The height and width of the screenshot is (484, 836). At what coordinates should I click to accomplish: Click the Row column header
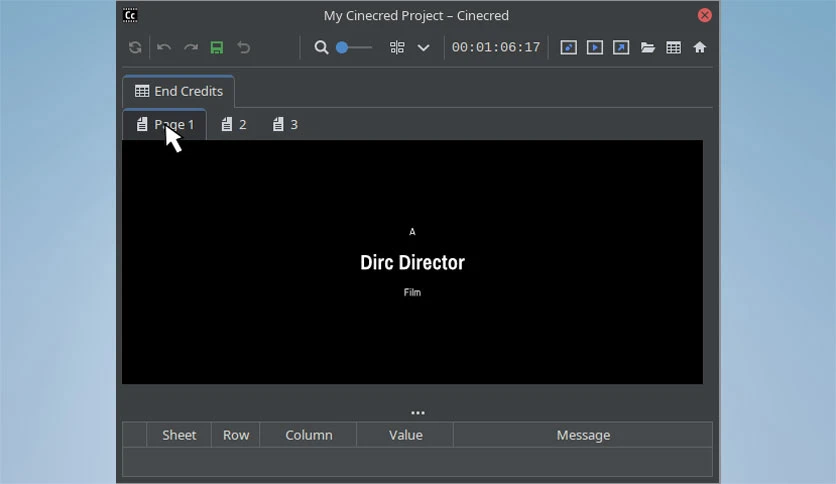pyautogui.click(x=236, y=435)
